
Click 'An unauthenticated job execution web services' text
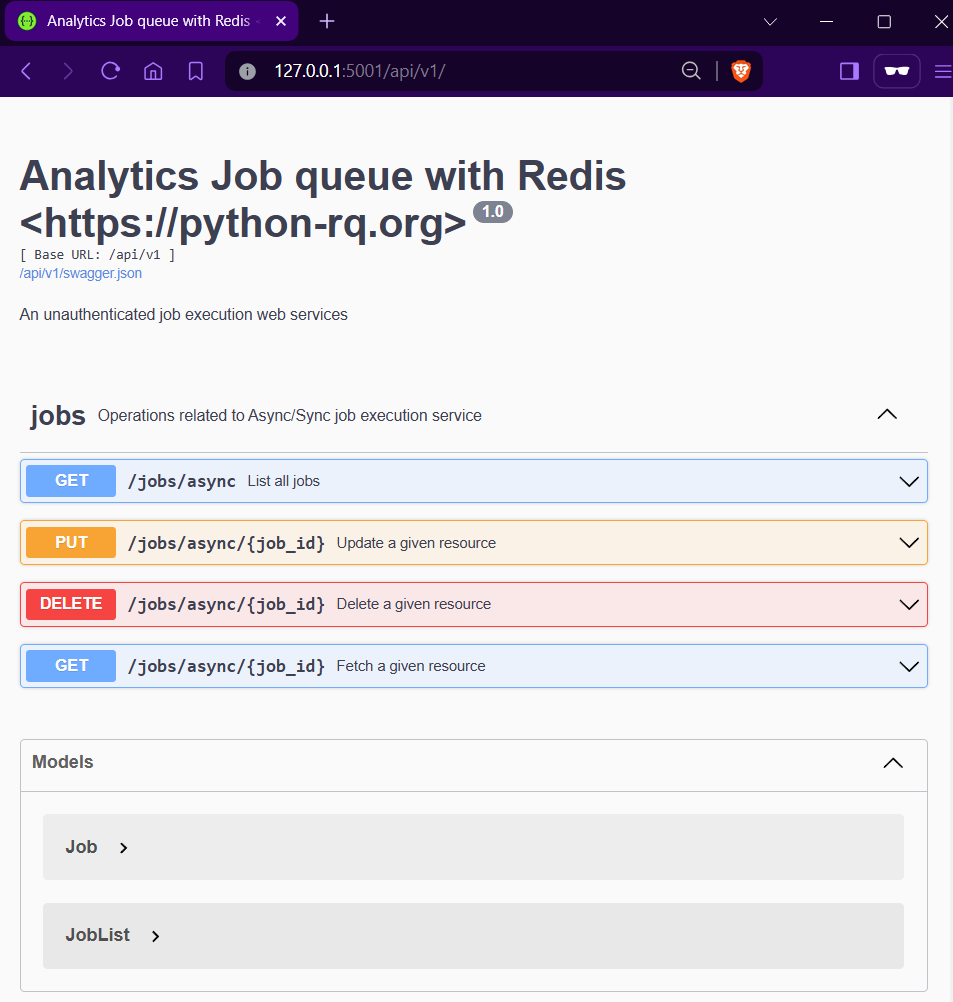click(x=183, y=314)
